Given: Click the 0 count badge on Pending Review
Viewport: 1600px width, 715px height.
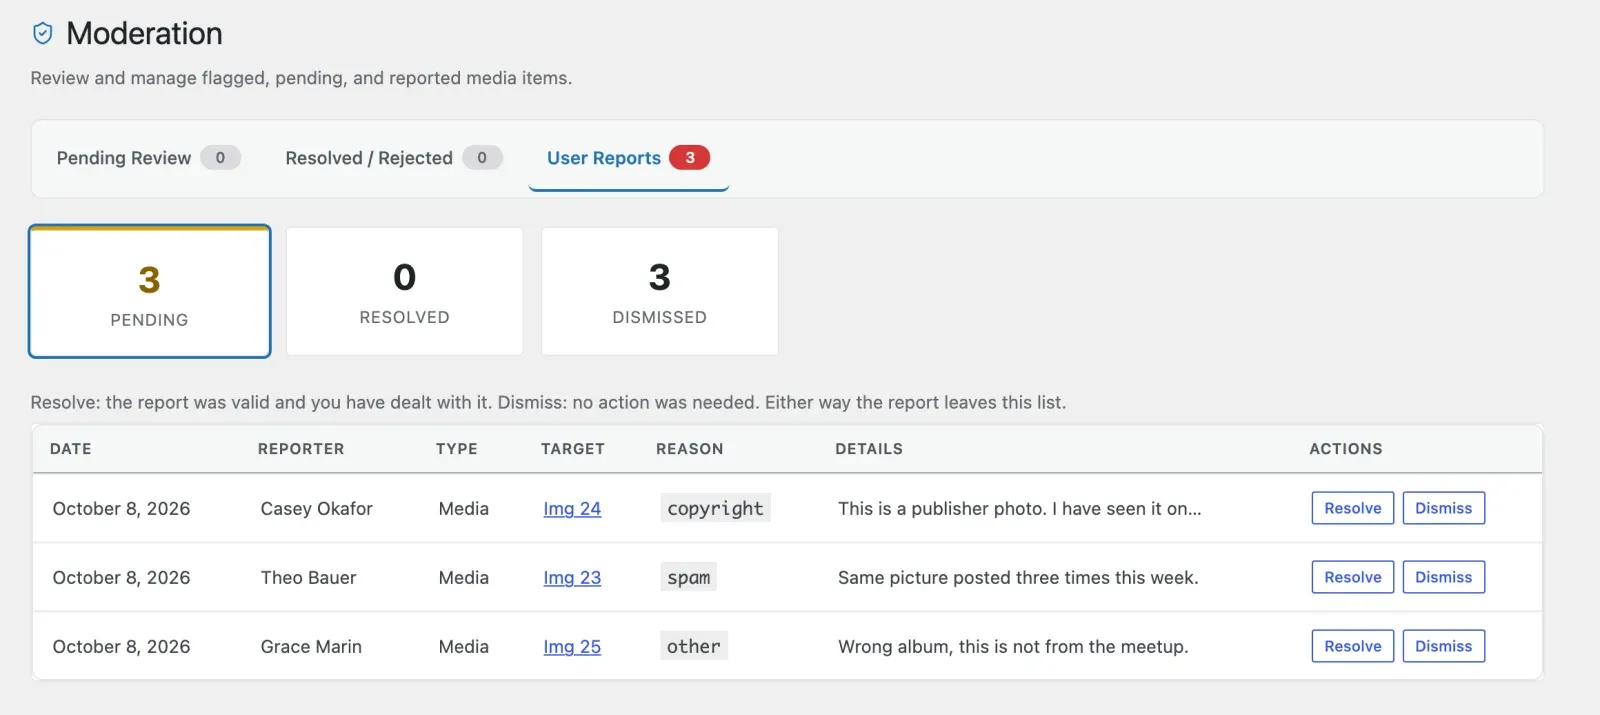Looking at the screenshot, I should click(x=220, y=158).
